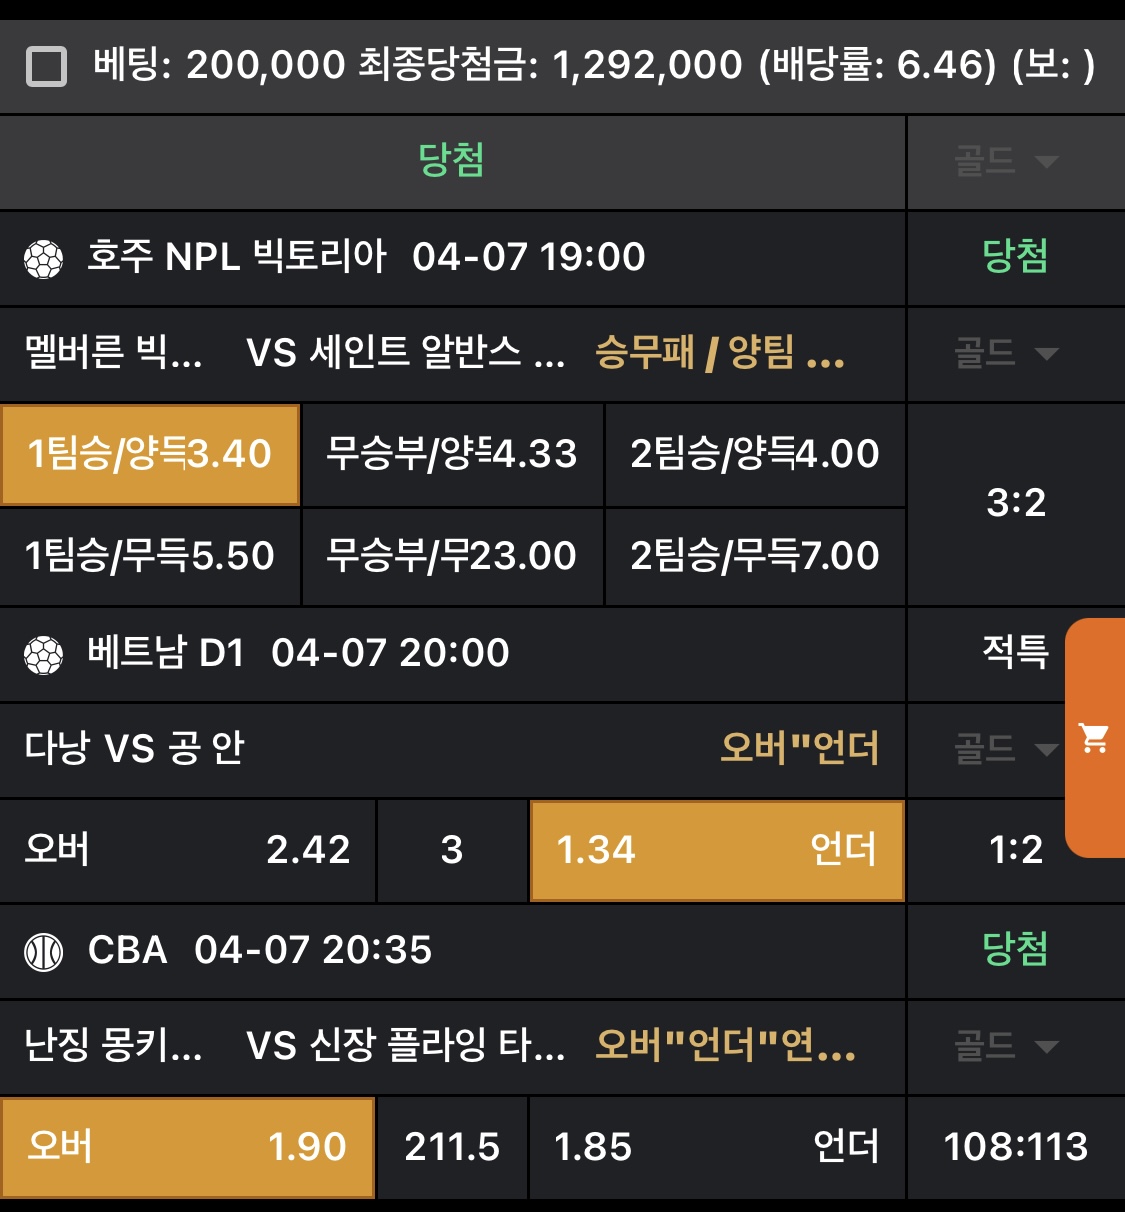This screenshot has height=1212, width=1125.
Task: Pick 오버 1.90 for the CBA game
Action: pyautogui.click(x=188, y=1147)
